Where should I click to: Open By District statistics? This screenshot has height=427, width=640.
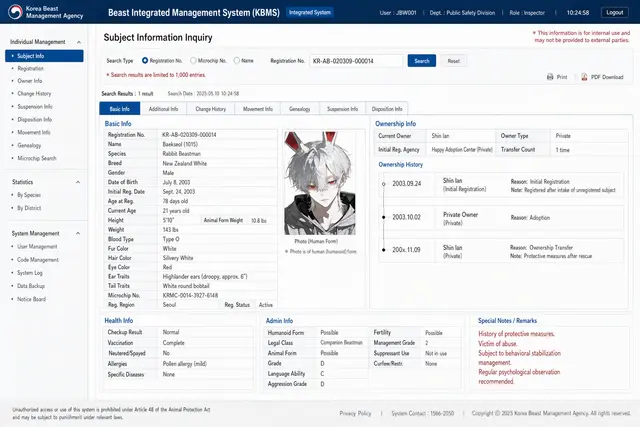click(x=29, y=208)
